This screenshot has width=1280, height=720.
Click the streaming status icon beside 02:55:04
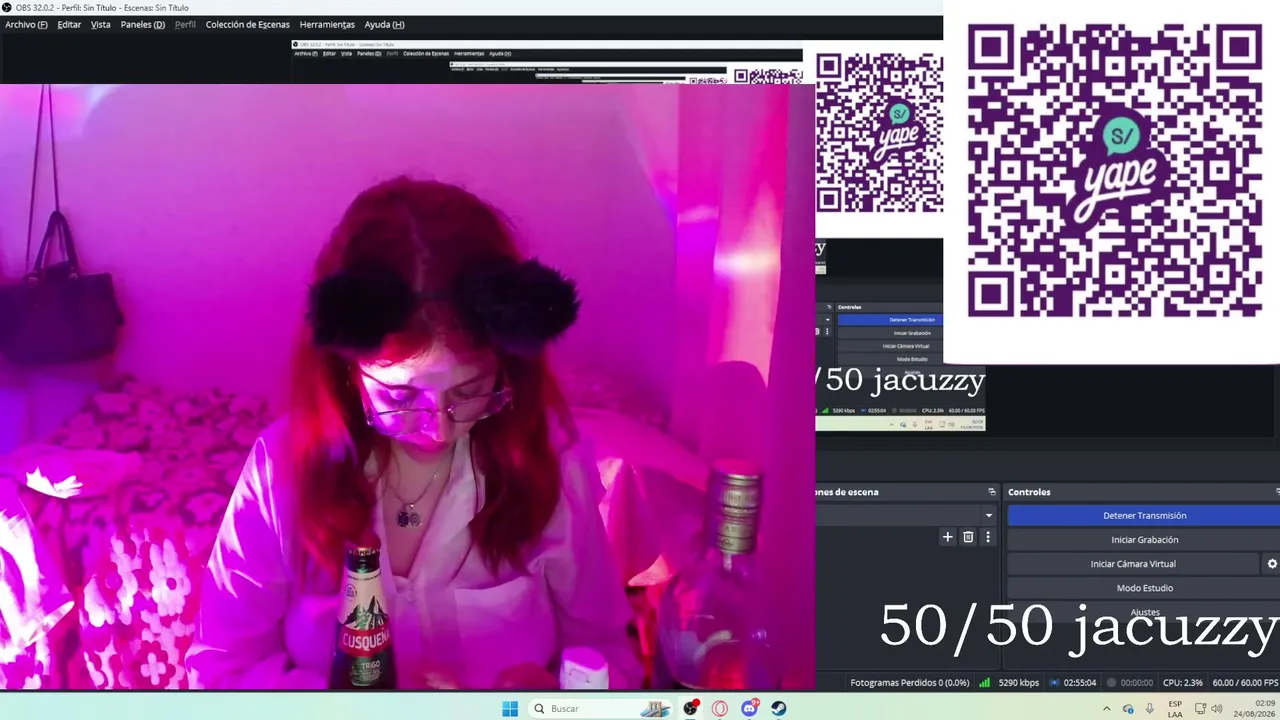[1053, 683]
